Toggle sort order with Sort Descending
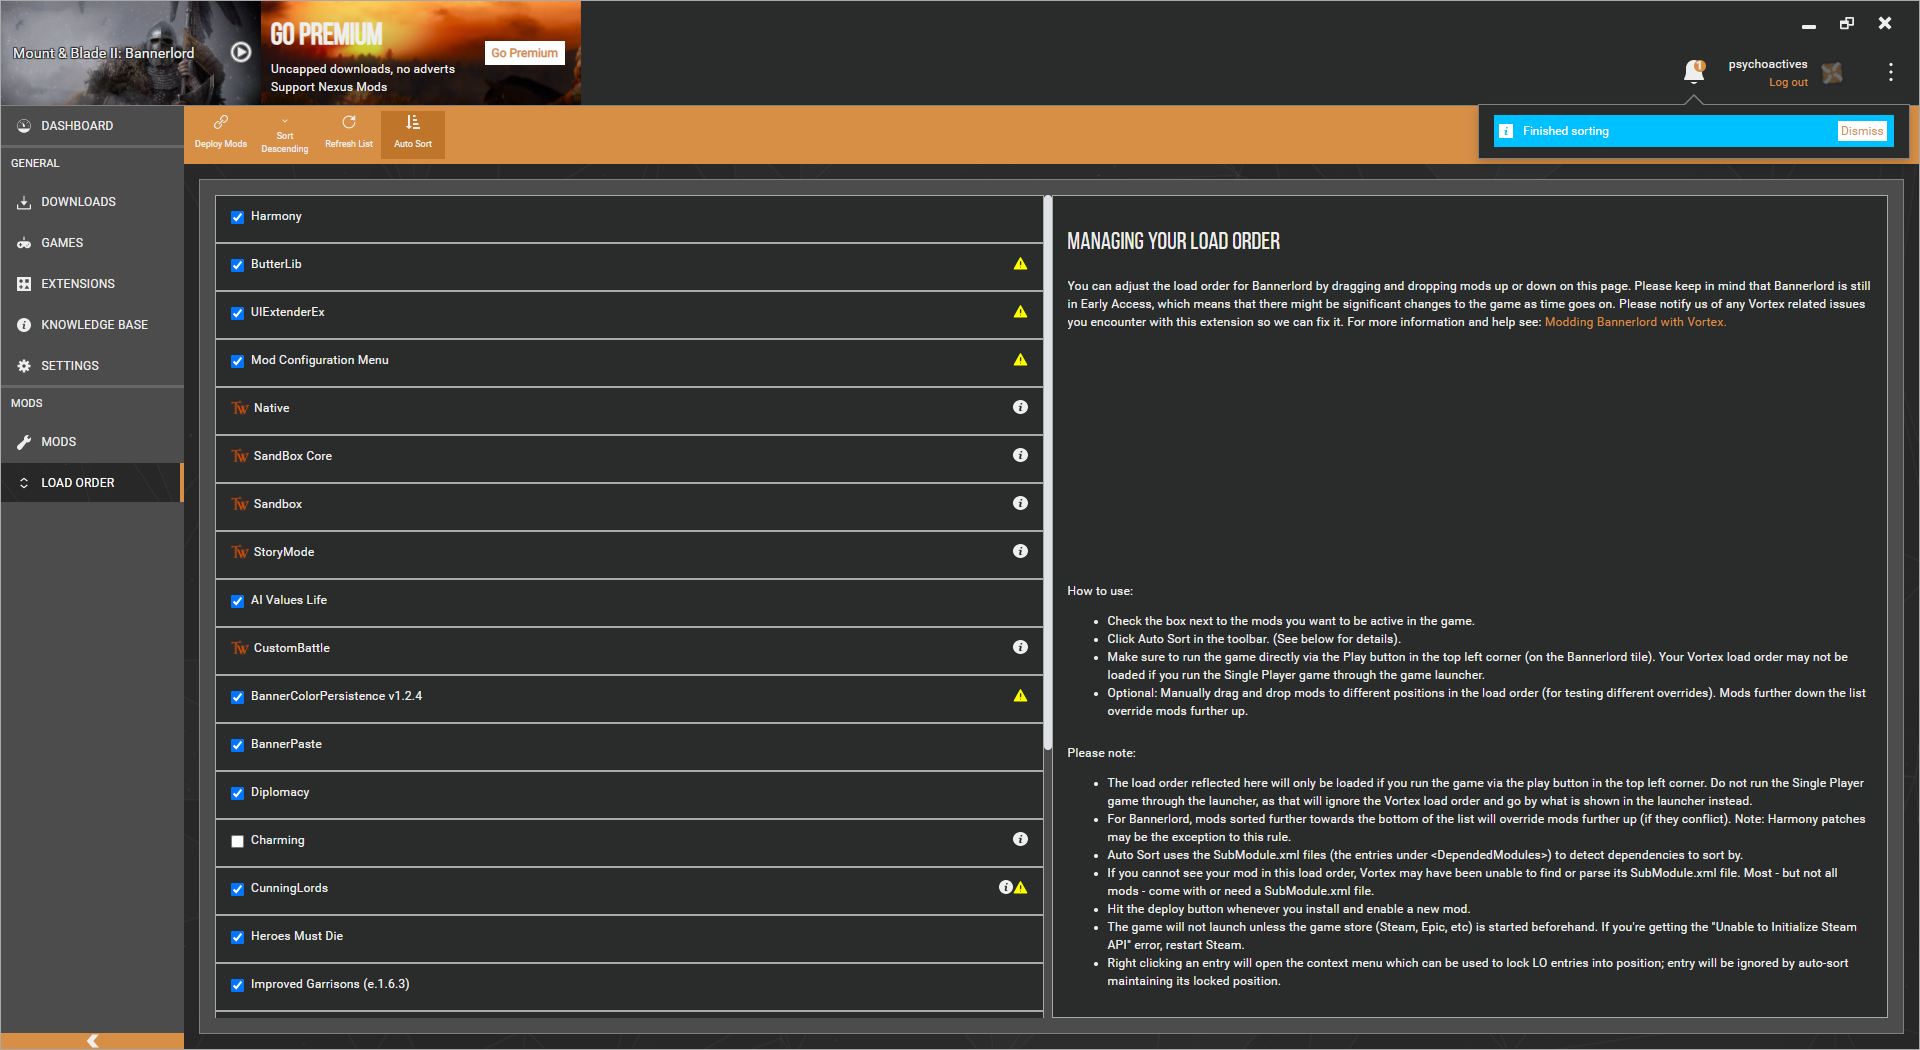Viewport: 1920px width, 1050px height. tap(285, 132)
